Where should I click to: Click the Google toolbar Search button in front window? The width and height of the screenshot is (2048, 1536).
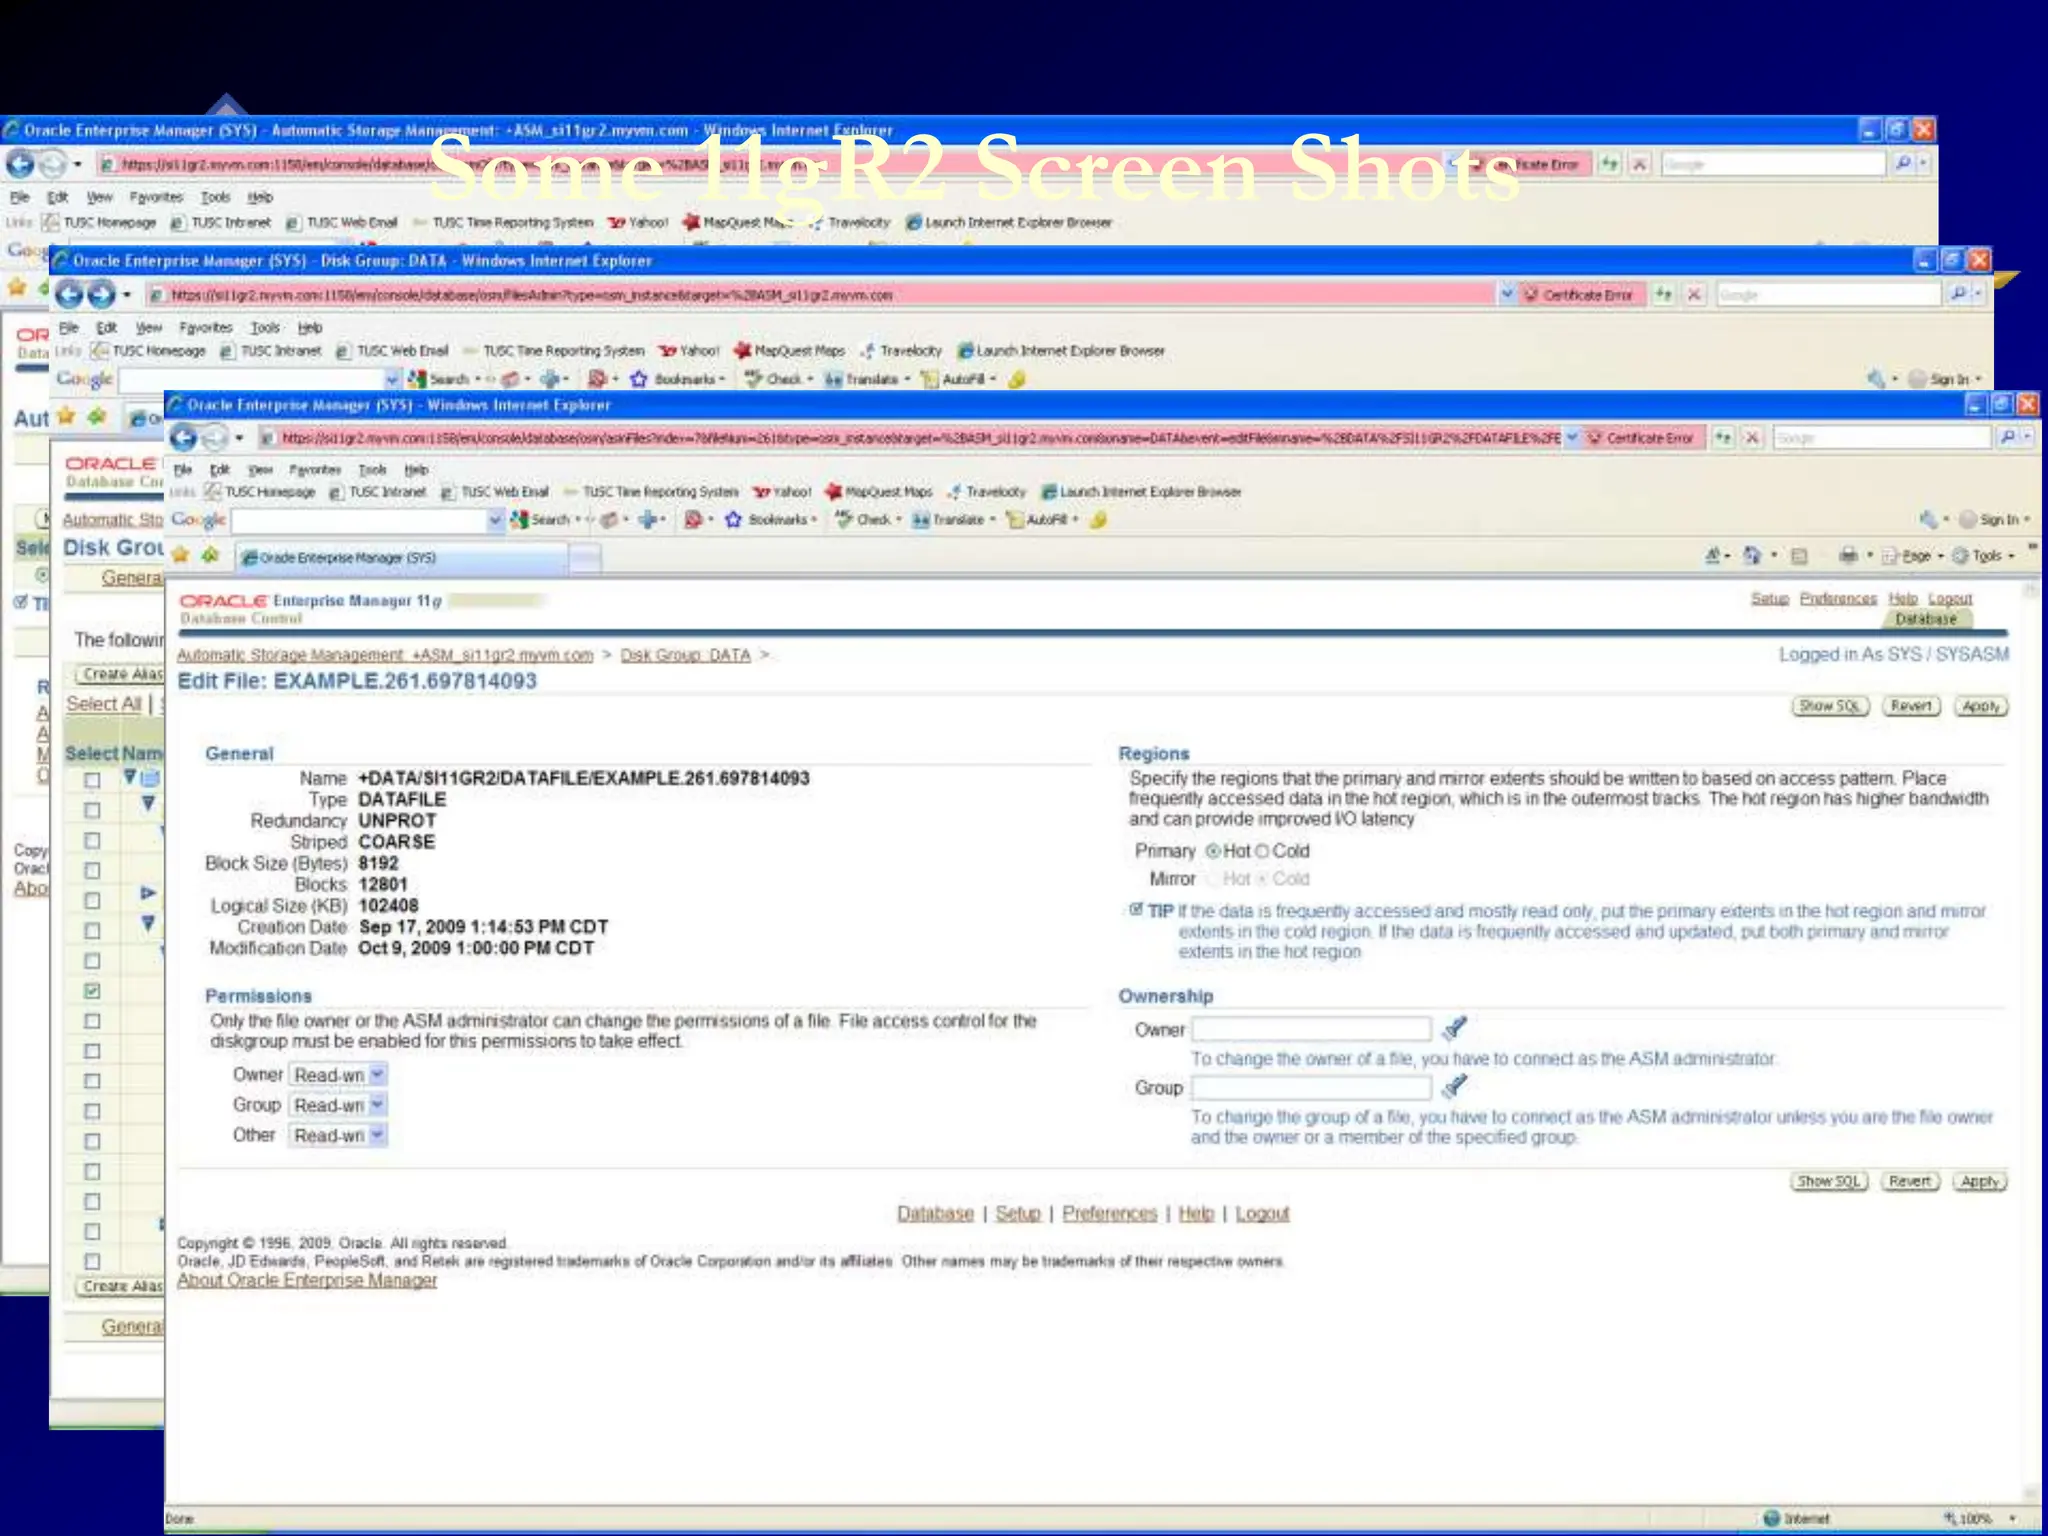pos(540,520)
